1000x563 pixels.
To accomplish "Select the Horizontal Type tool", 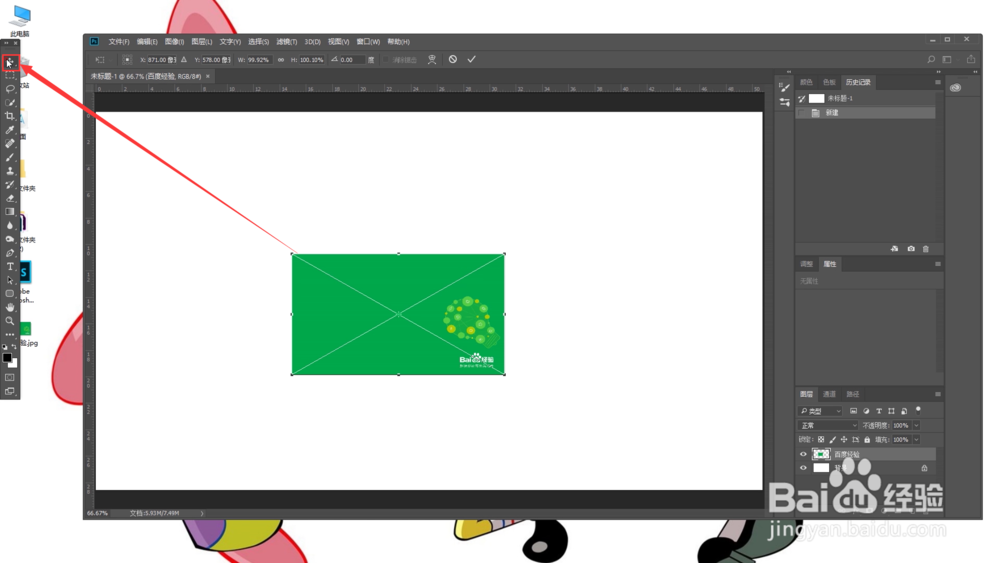I will coord(10,267).
